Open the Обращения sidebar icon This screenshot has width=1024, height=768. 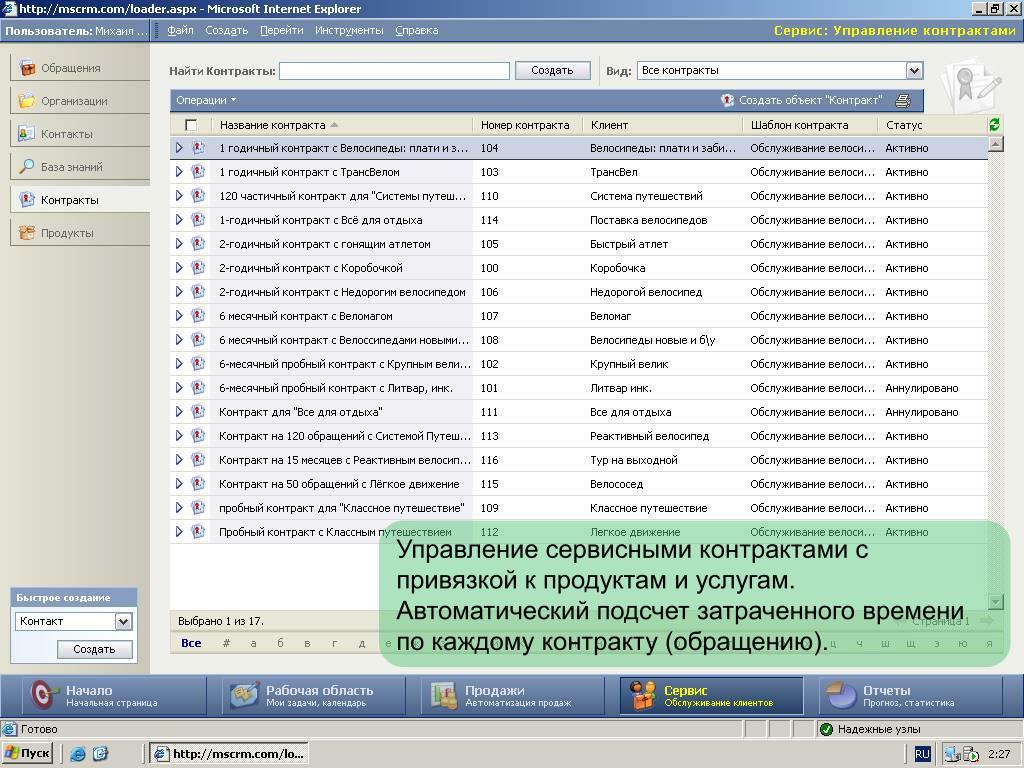(x=27, y=68)
